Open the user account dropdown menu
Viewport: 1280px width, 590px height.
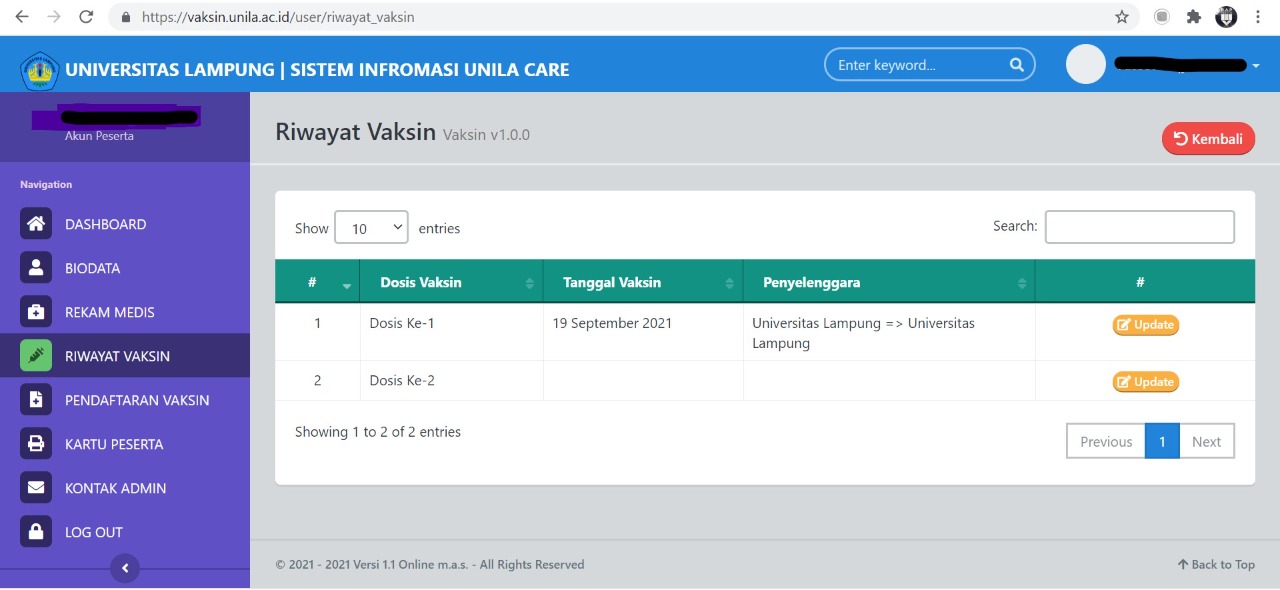coord(1255,66)
